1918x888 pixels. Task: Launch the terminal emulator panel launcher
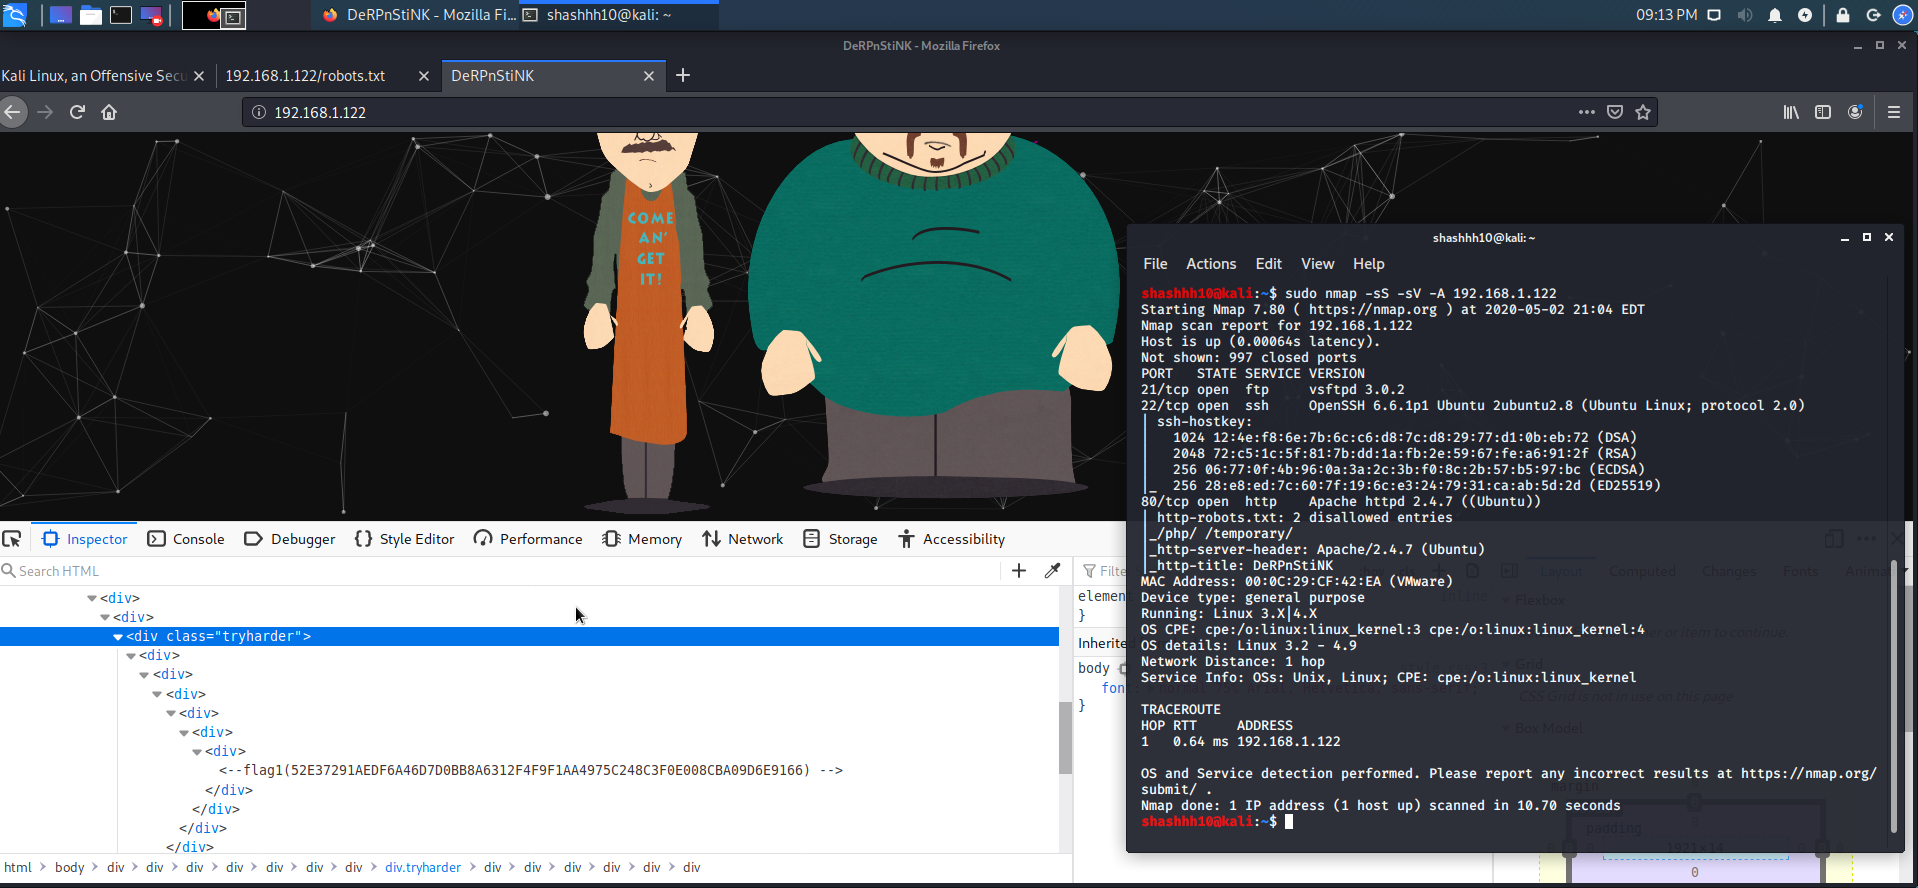tap(121, 15)
